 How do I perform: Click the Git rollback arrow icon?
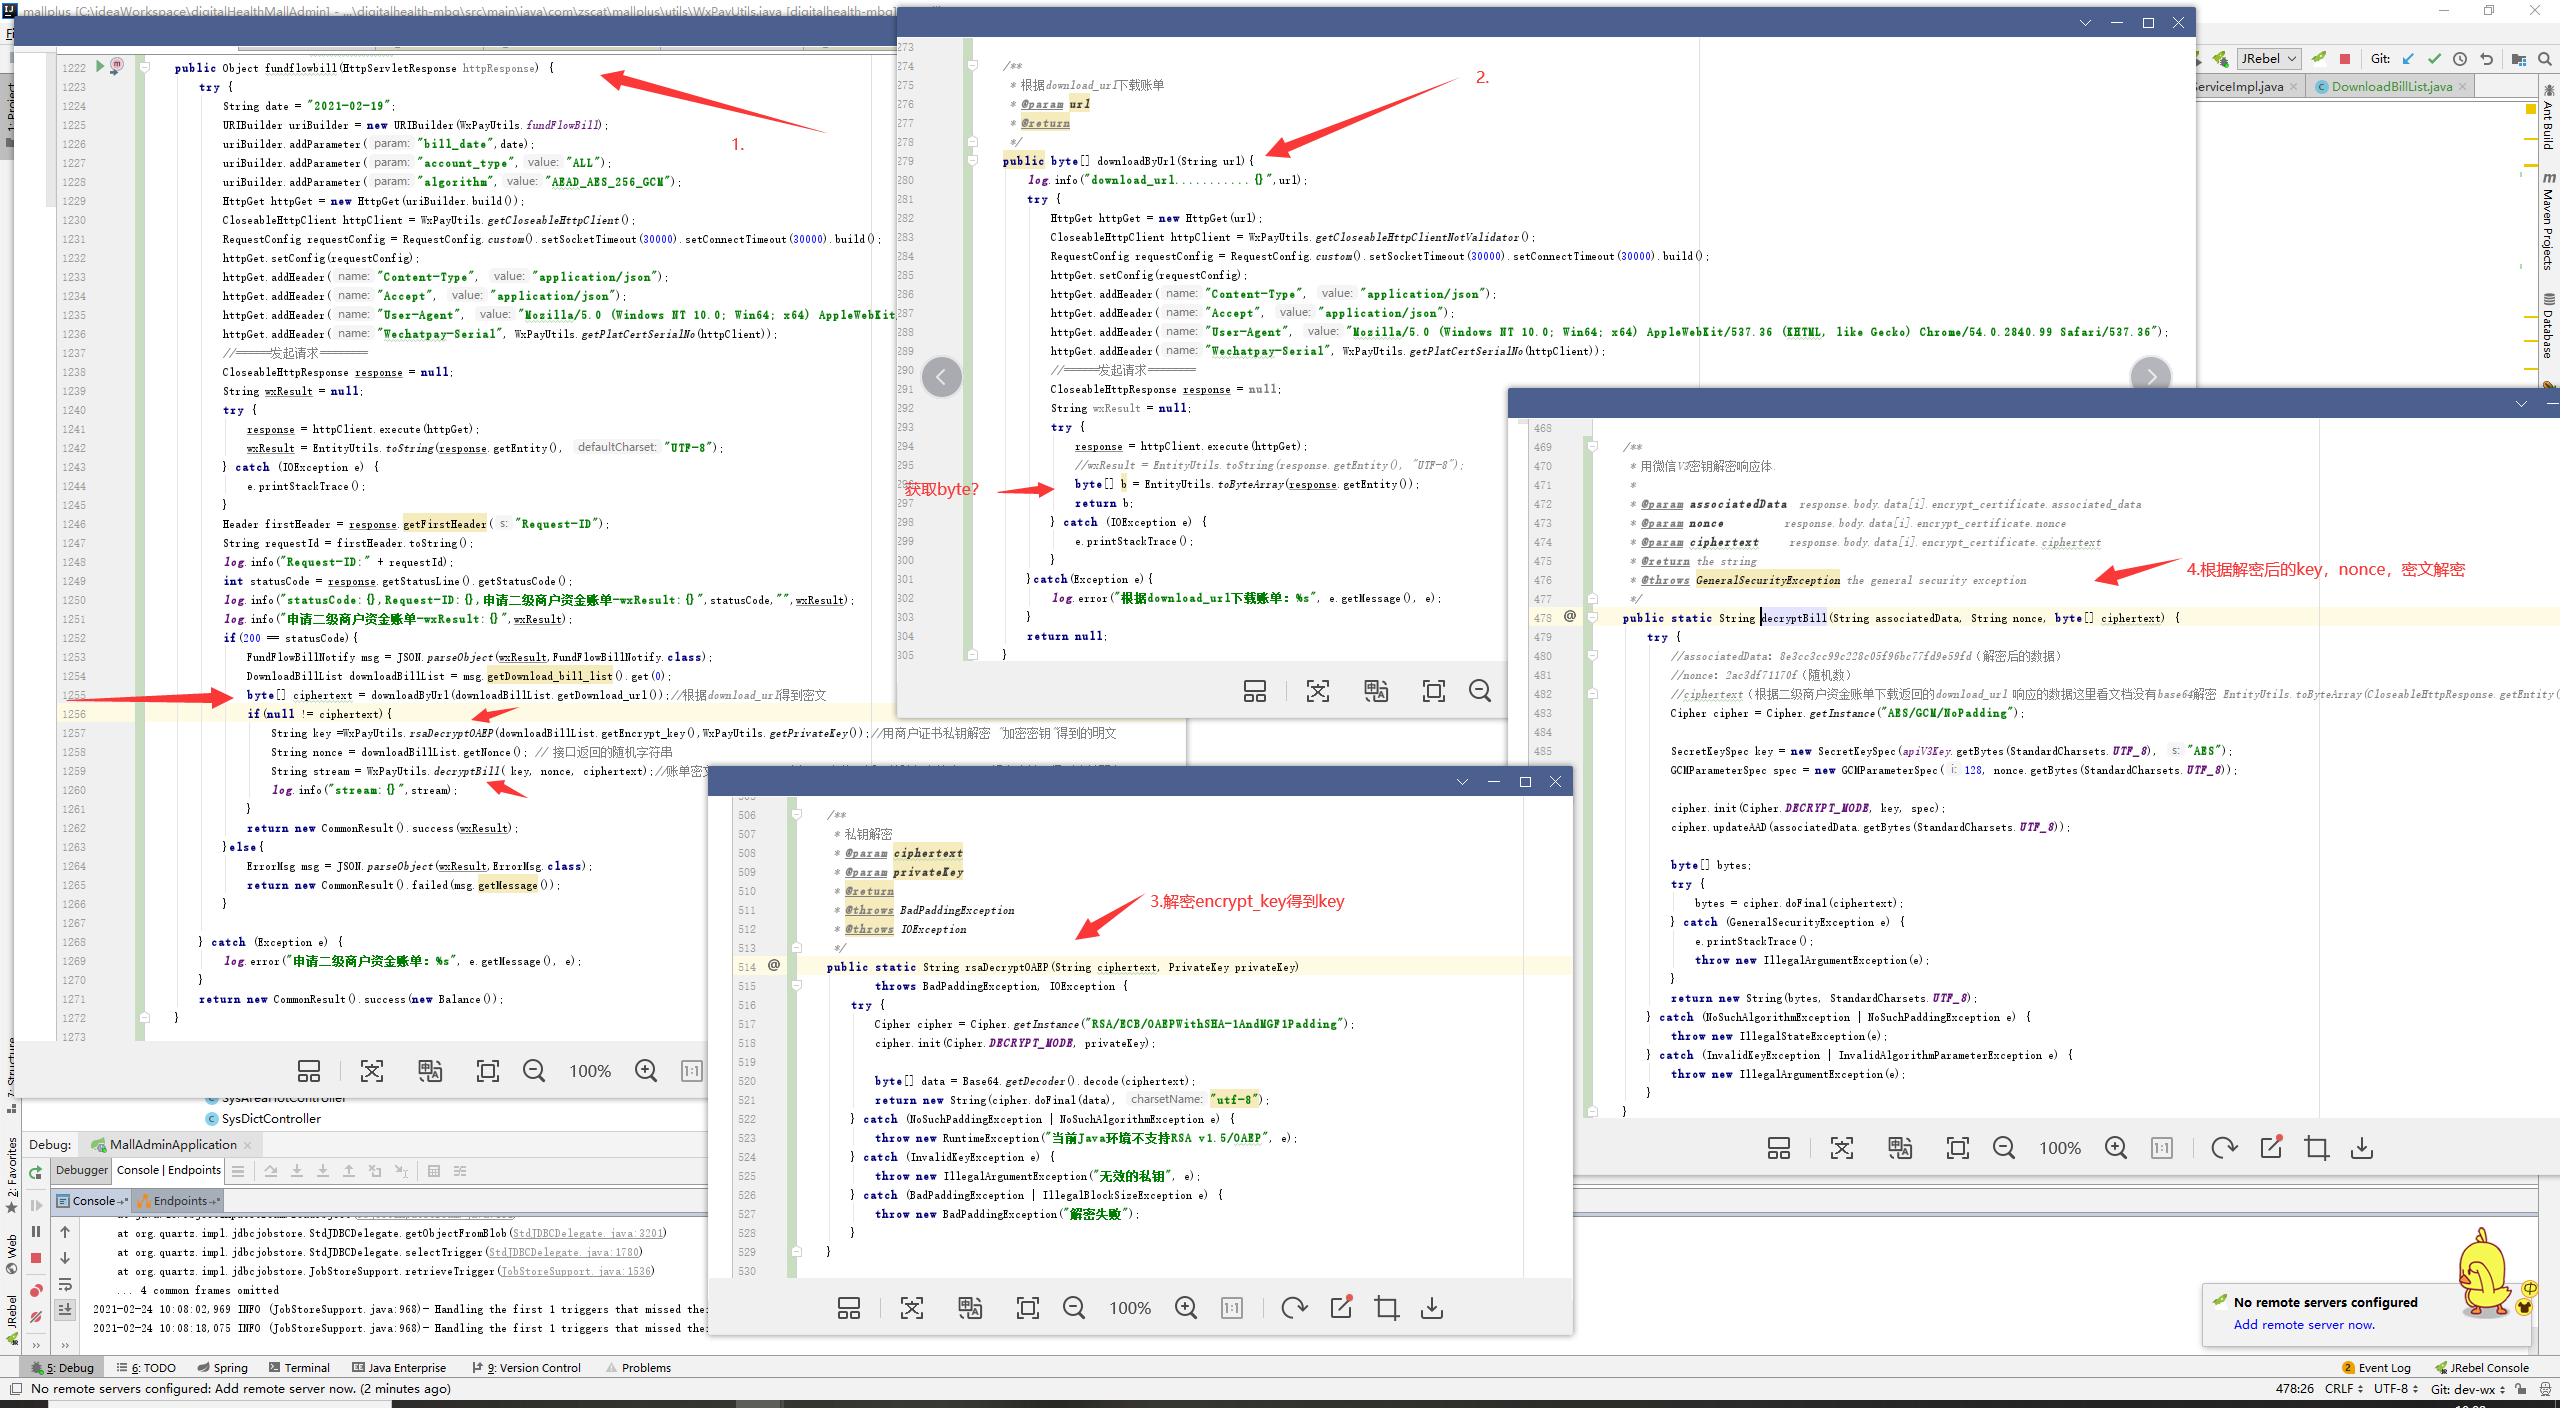click(2487, 59)
